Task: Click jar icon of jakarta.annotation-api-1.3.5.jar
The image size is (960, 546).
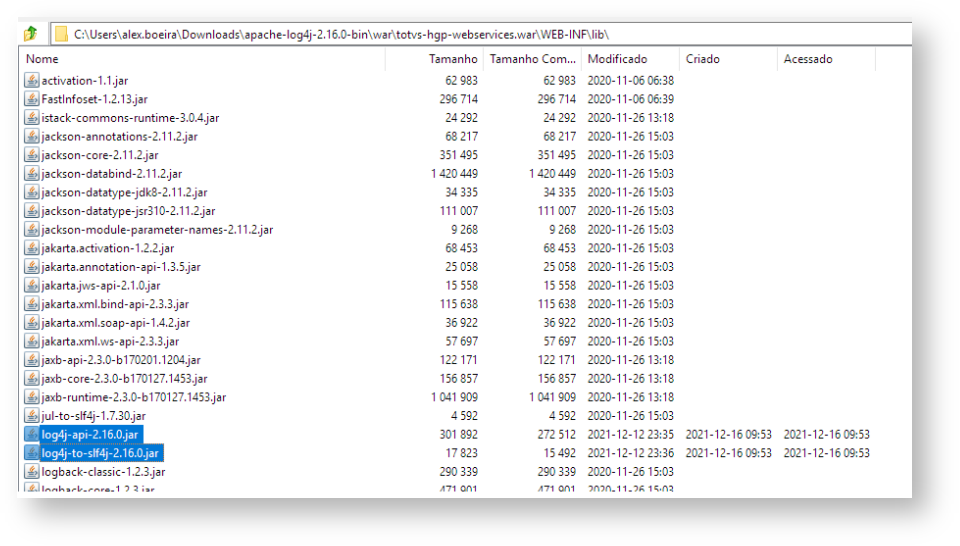Action: pyautogui.click(x=32, y=267)
